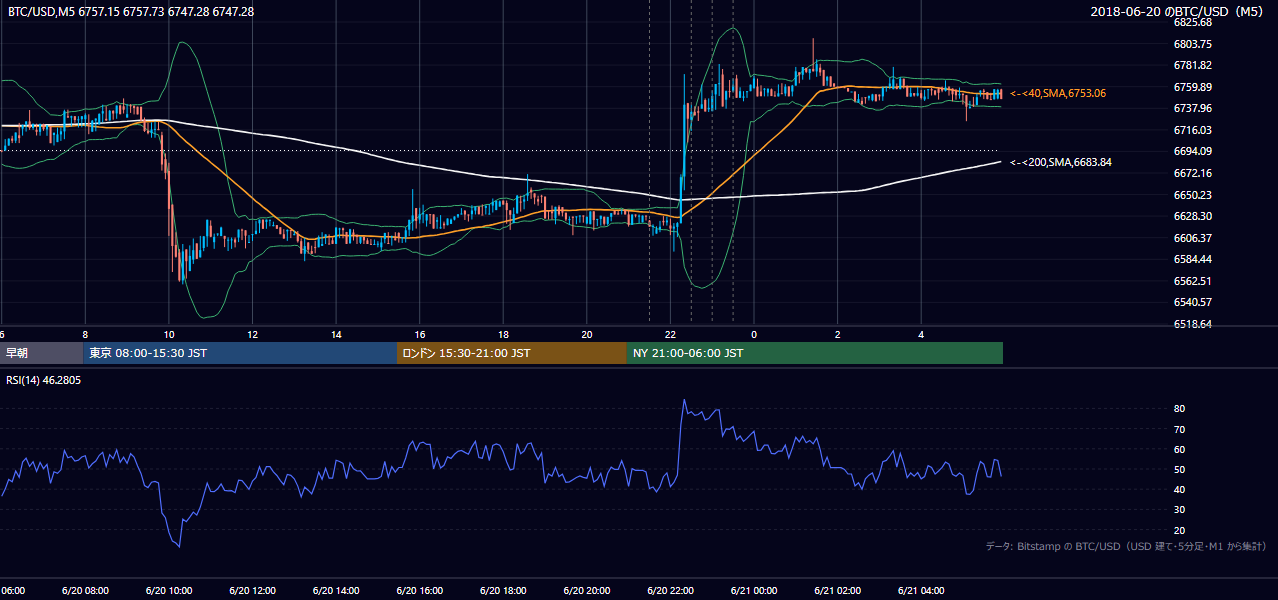This screenshot has height=600, width=1278.
Task: Click RSI axis level 80
Action: (1180, 409)
